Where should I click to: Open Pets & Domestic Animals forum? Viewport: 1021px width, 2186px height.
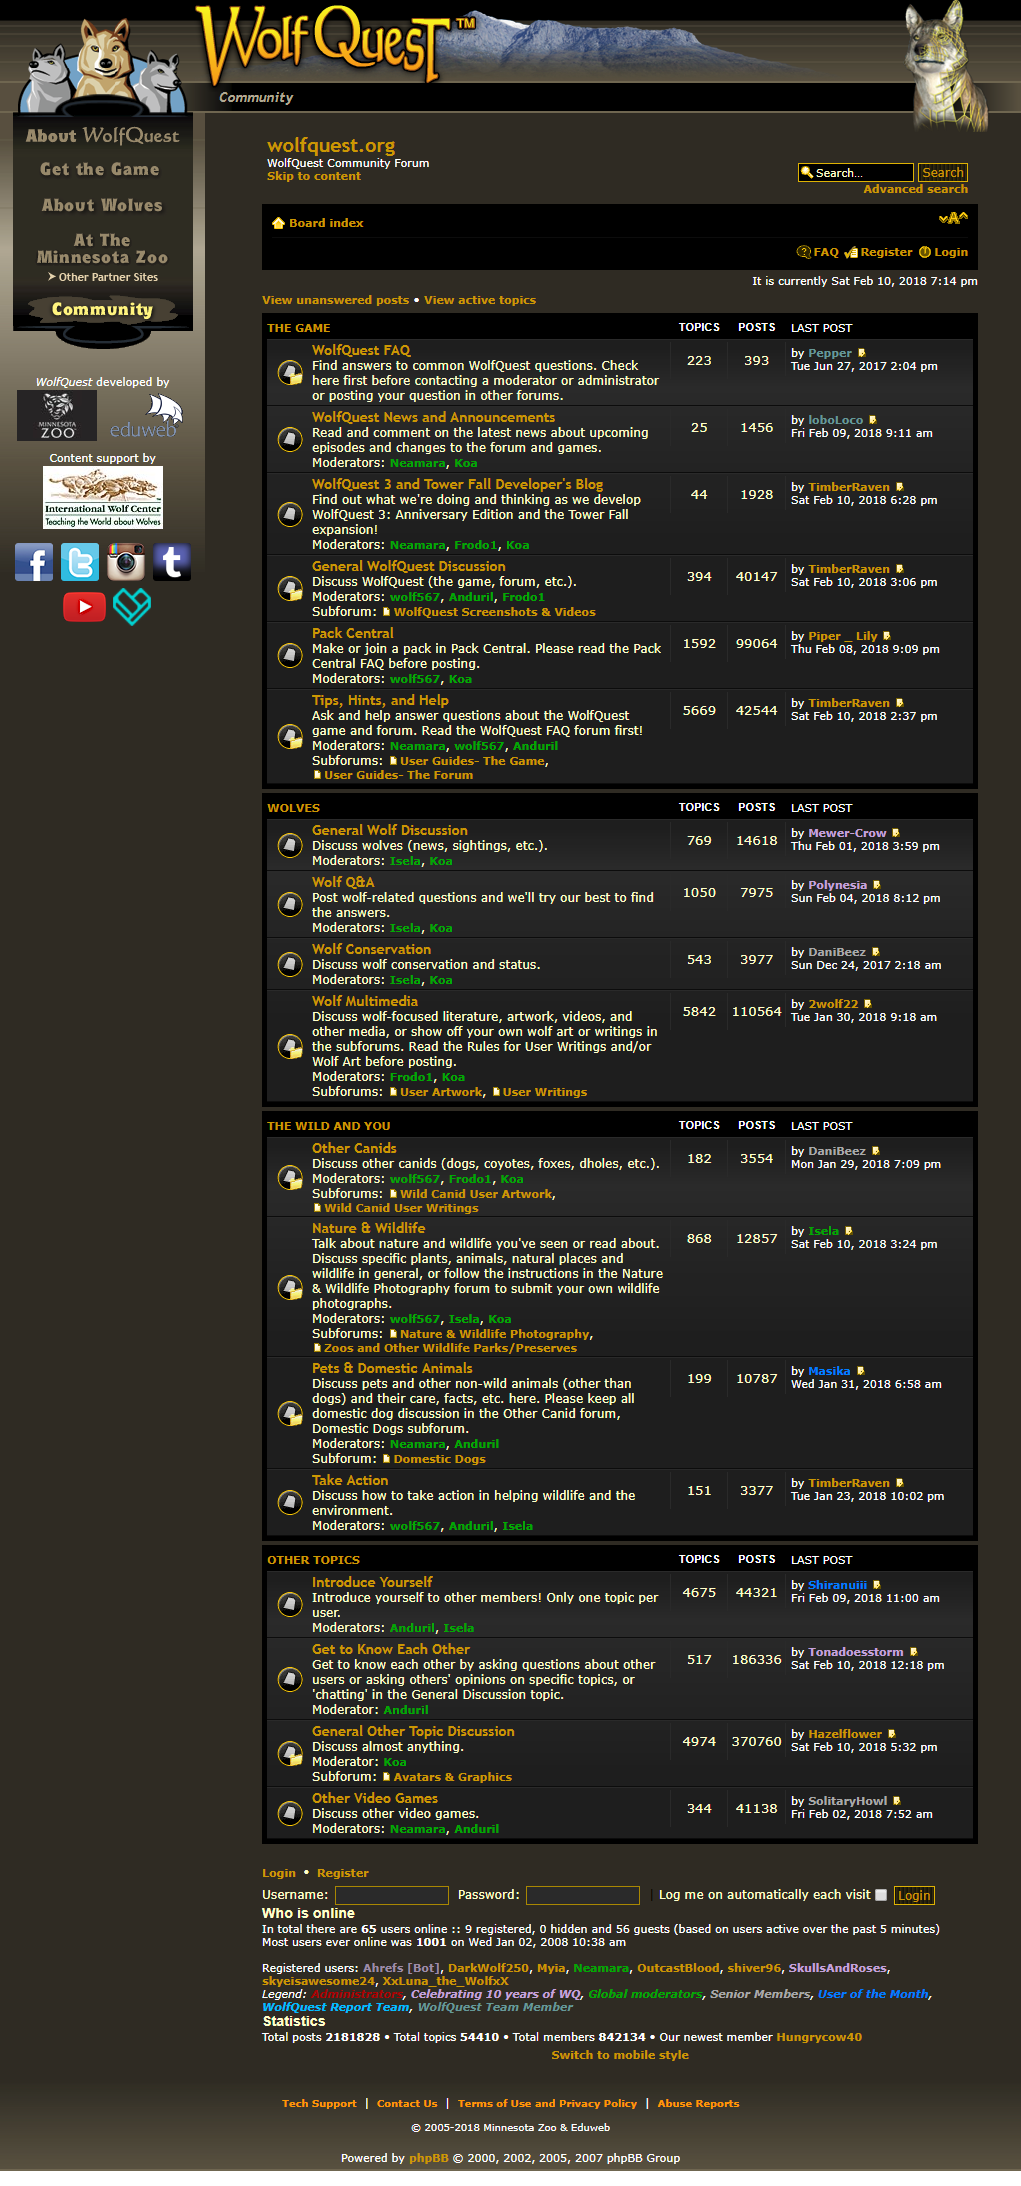tap(392, 1368)
